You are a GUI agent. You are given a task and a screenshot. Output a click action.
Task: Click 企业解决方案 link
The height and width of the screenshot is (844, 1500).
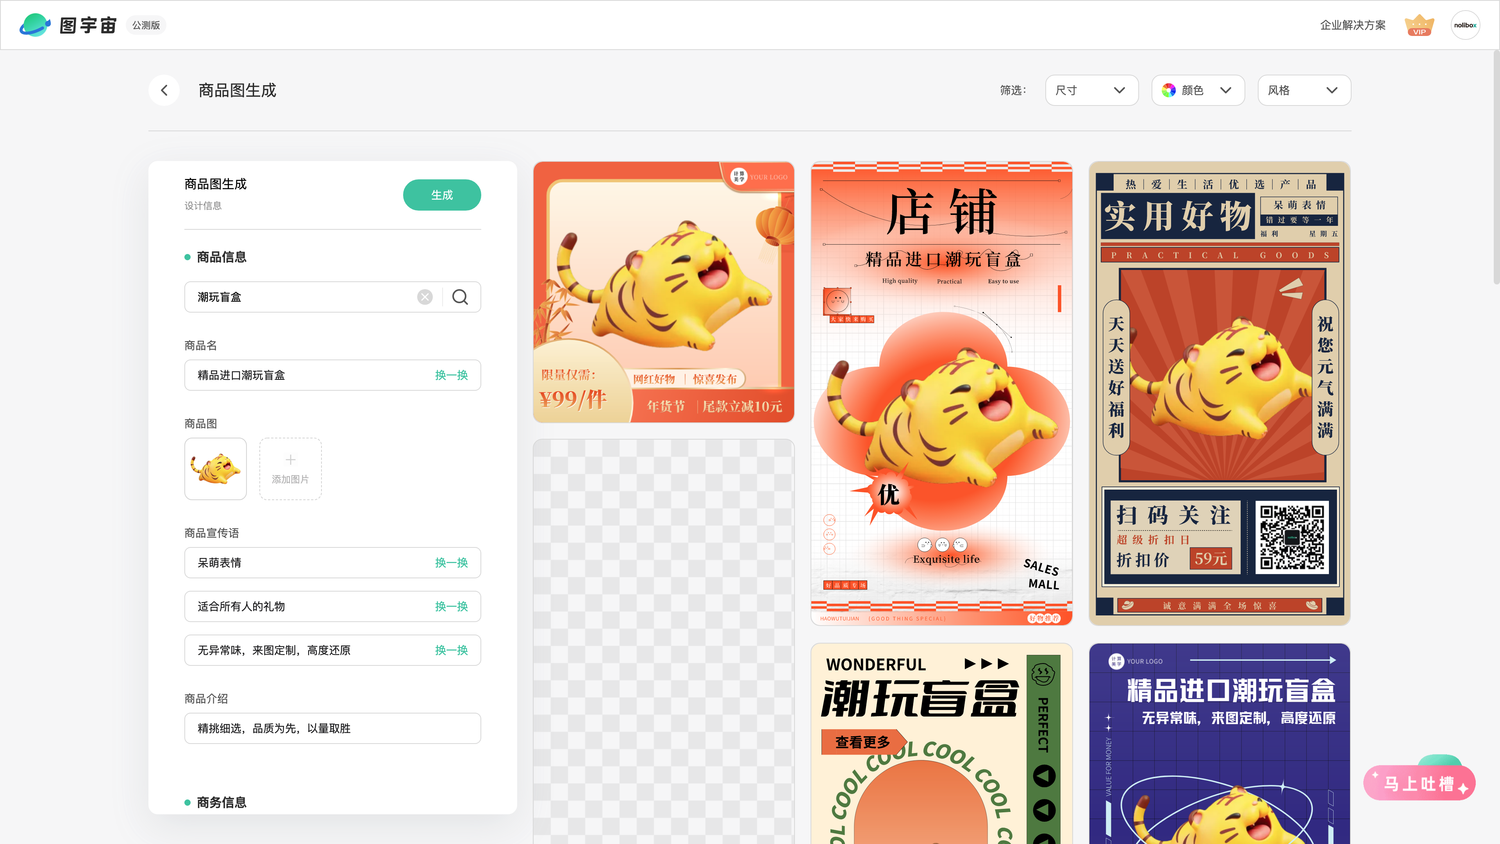click(1353, 25)
